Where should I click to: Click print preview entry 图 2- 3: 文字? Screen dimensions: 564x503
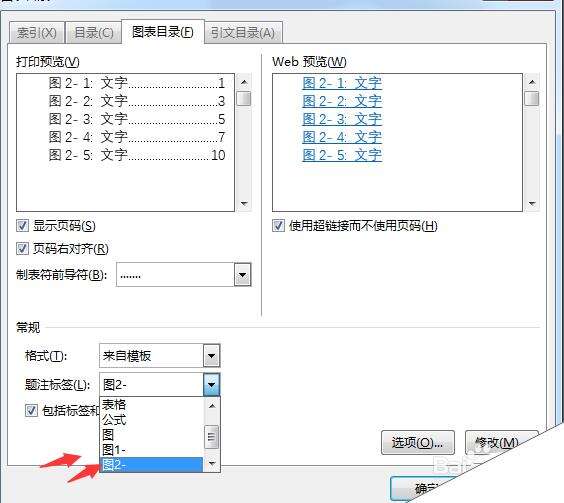(x=137, y=119)
